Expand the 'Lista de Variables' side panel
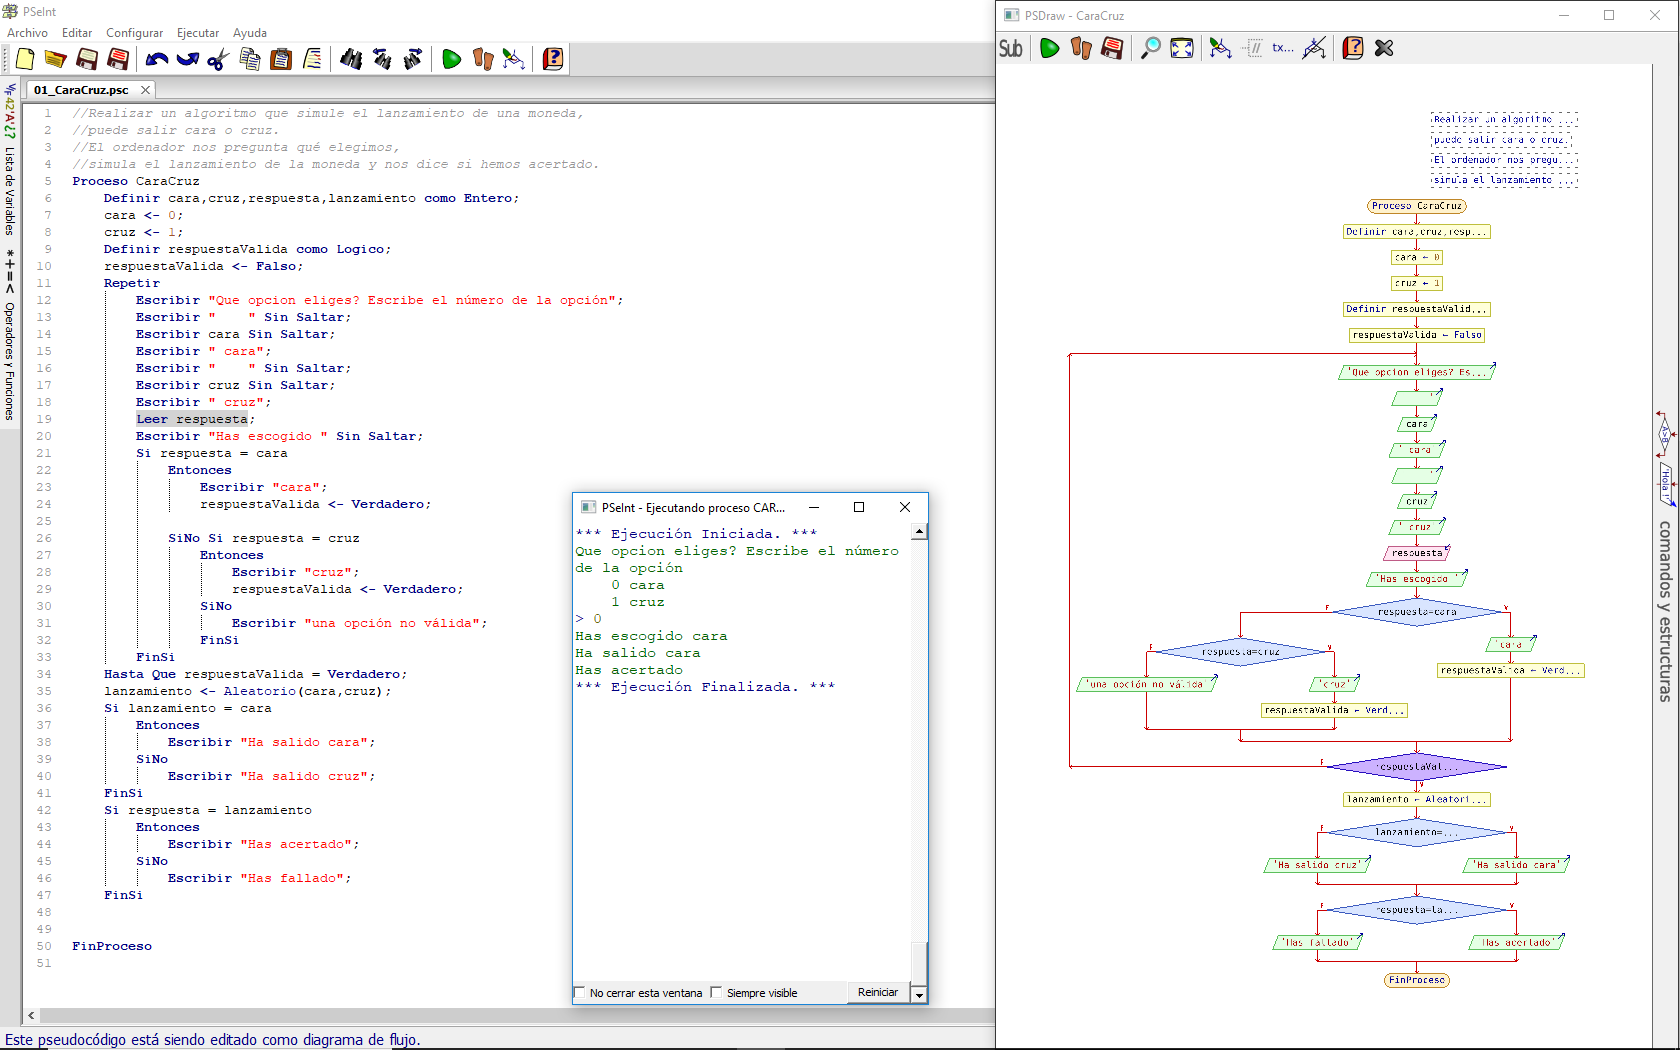The image size is (1680, 1050). tap(10, 190)
